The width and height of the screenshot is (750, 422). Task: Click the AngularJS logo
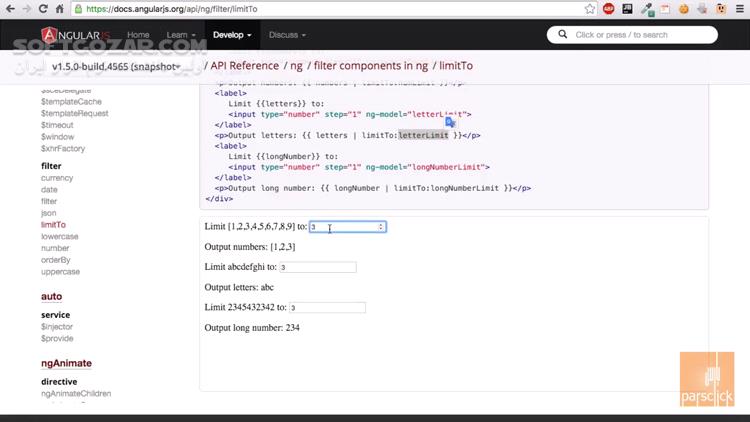point(76,35)
